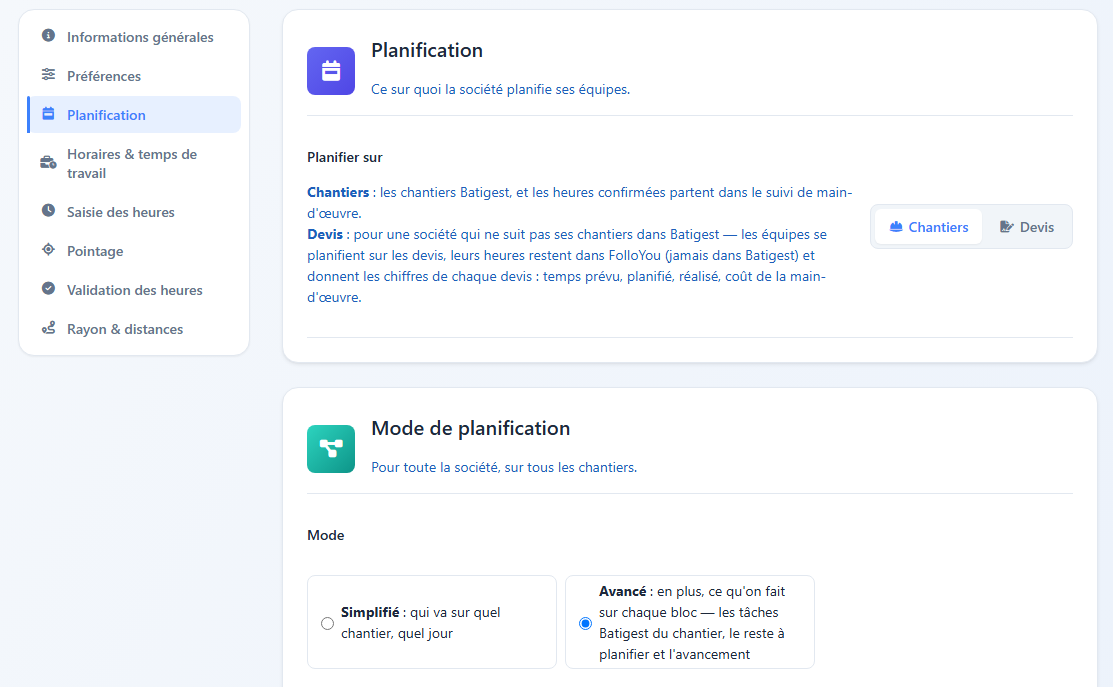Click the sliders icon next to Préférences
The height and width of the screenshot is (687, 1113).
48,75
